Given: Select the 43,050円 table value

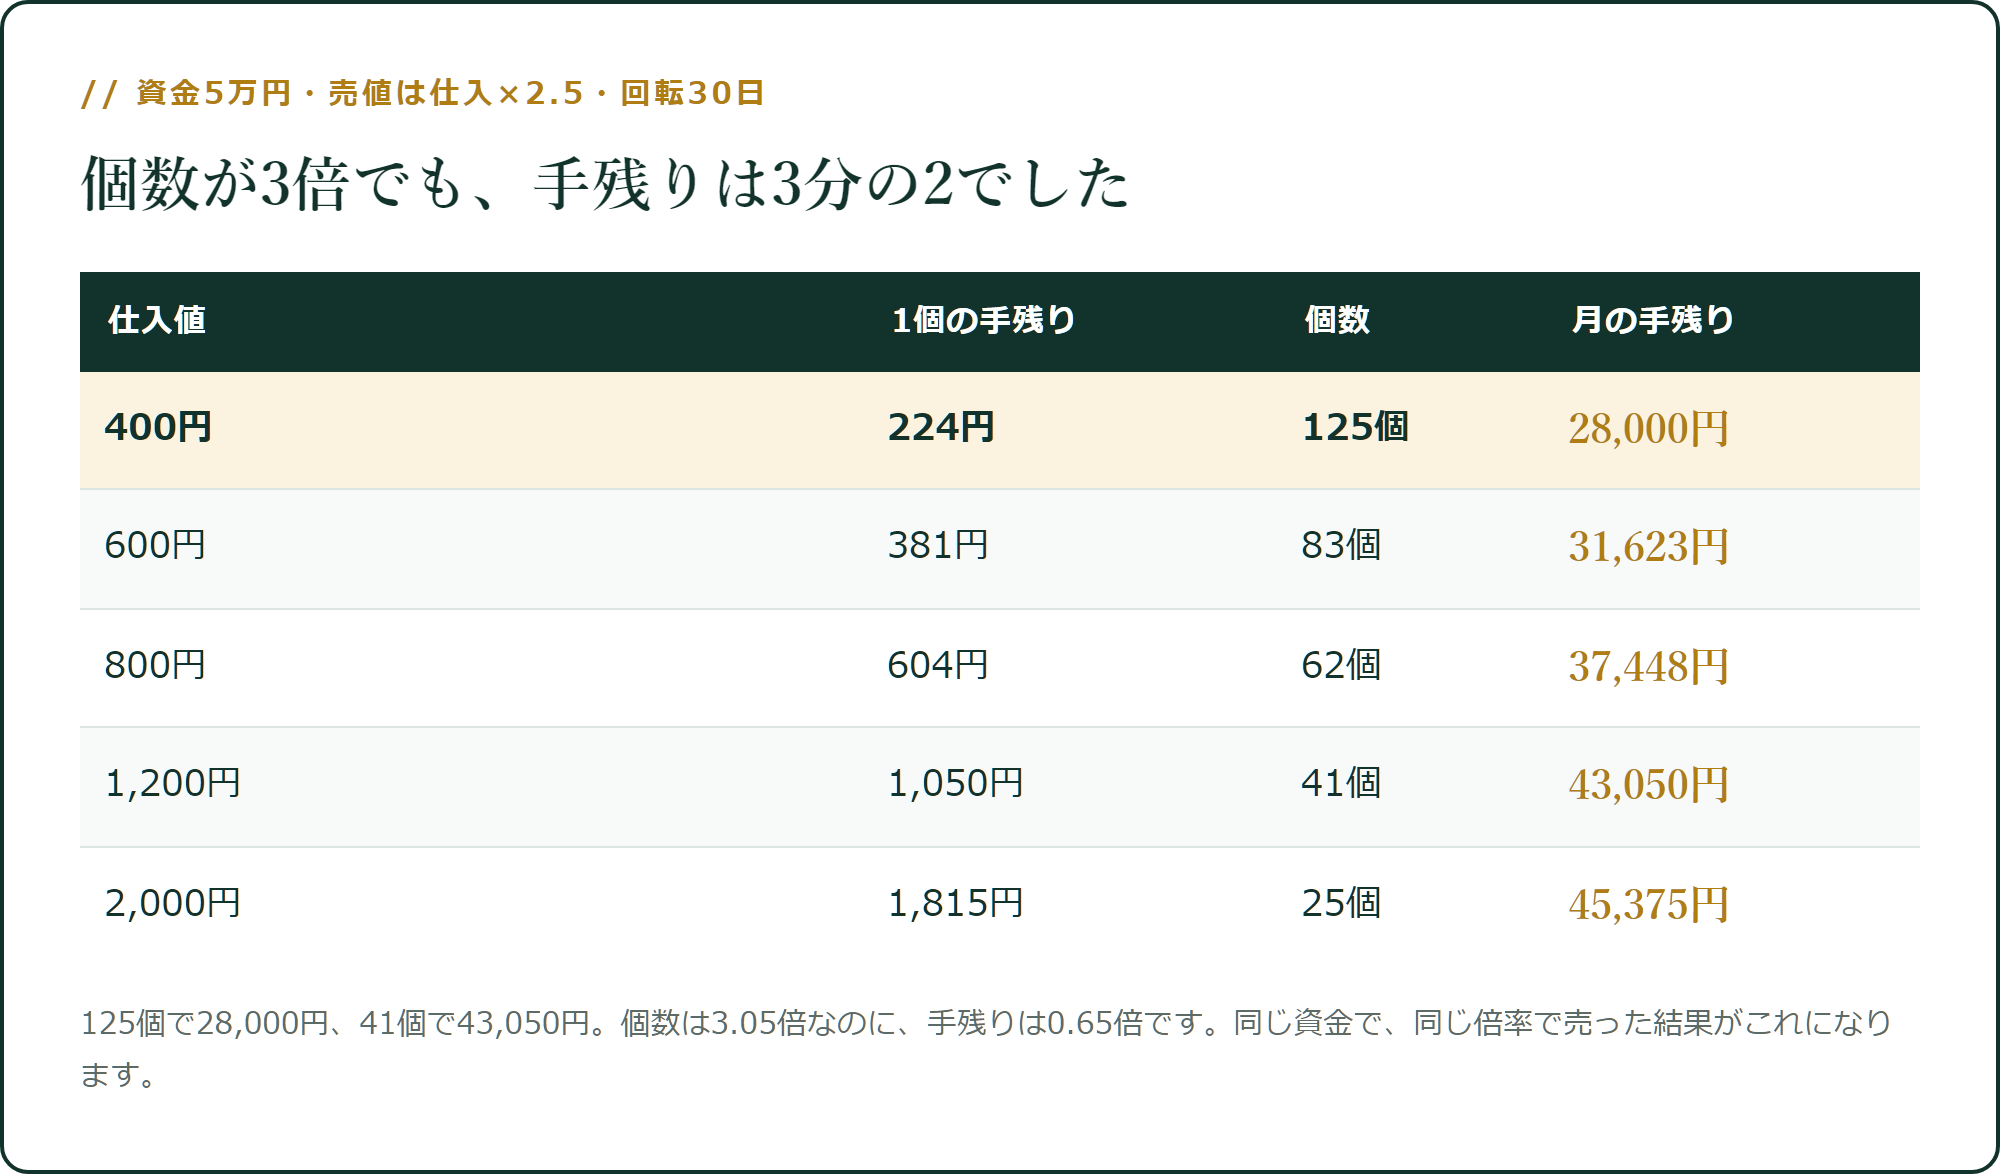Looking at the screenshot, I should tap(1648, 785).
